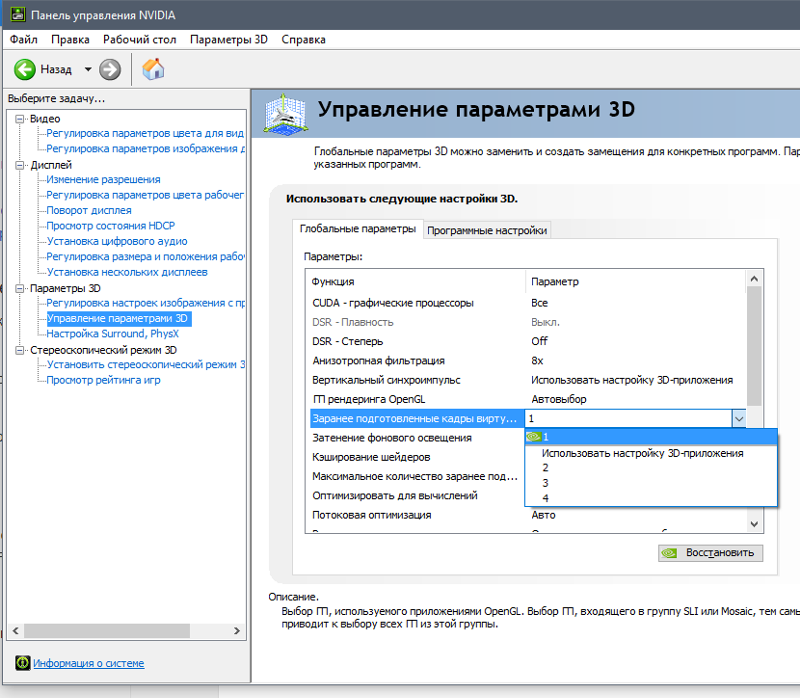The image size is (800, 698).
Task: Click the system information icon
Action: pos(22,663)
